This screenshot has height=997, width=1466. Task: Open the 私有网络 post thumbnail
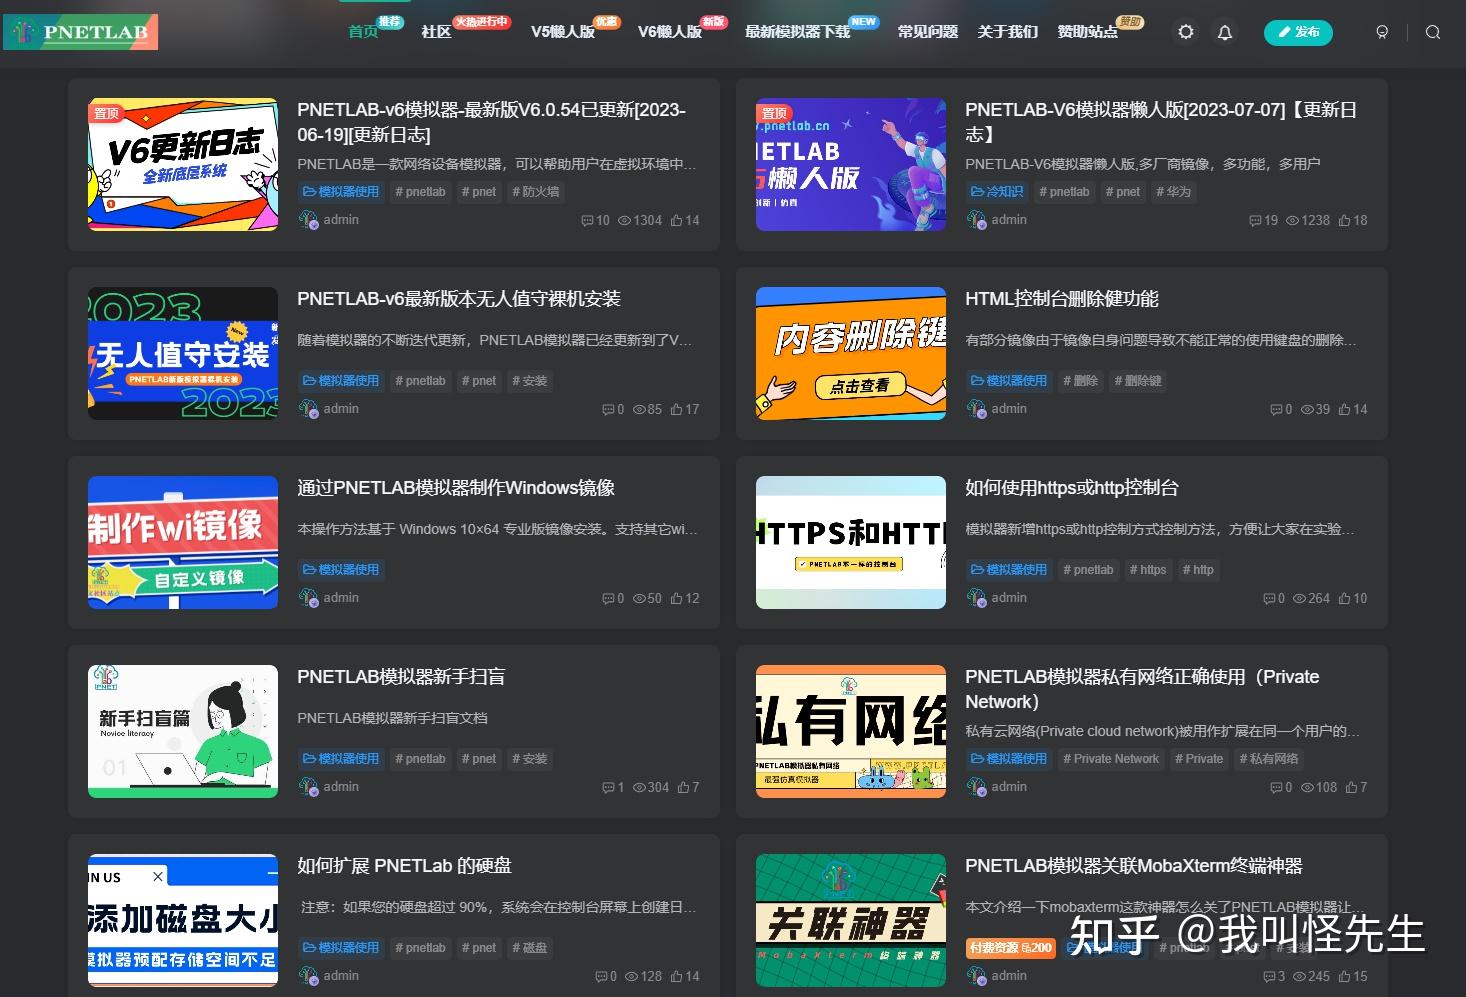tap(851, 731)
